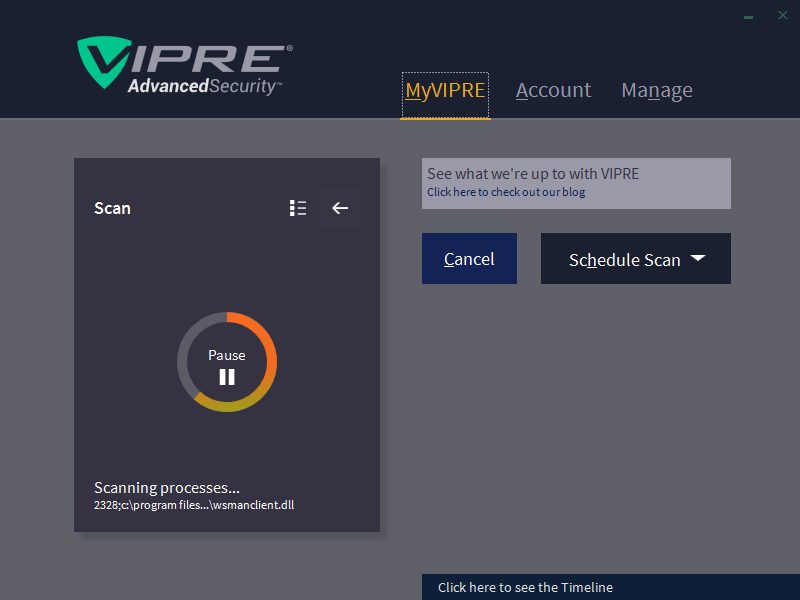The height and width of the screenshot is (600, 800).
Task: Click the blog banner about VIPRE
Action: 576,183
